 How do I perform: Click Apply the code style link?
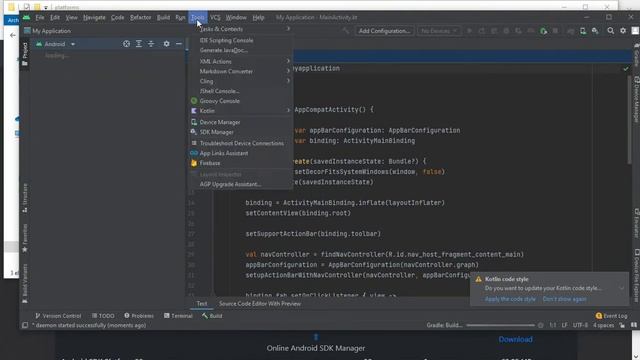coord(510,299)
